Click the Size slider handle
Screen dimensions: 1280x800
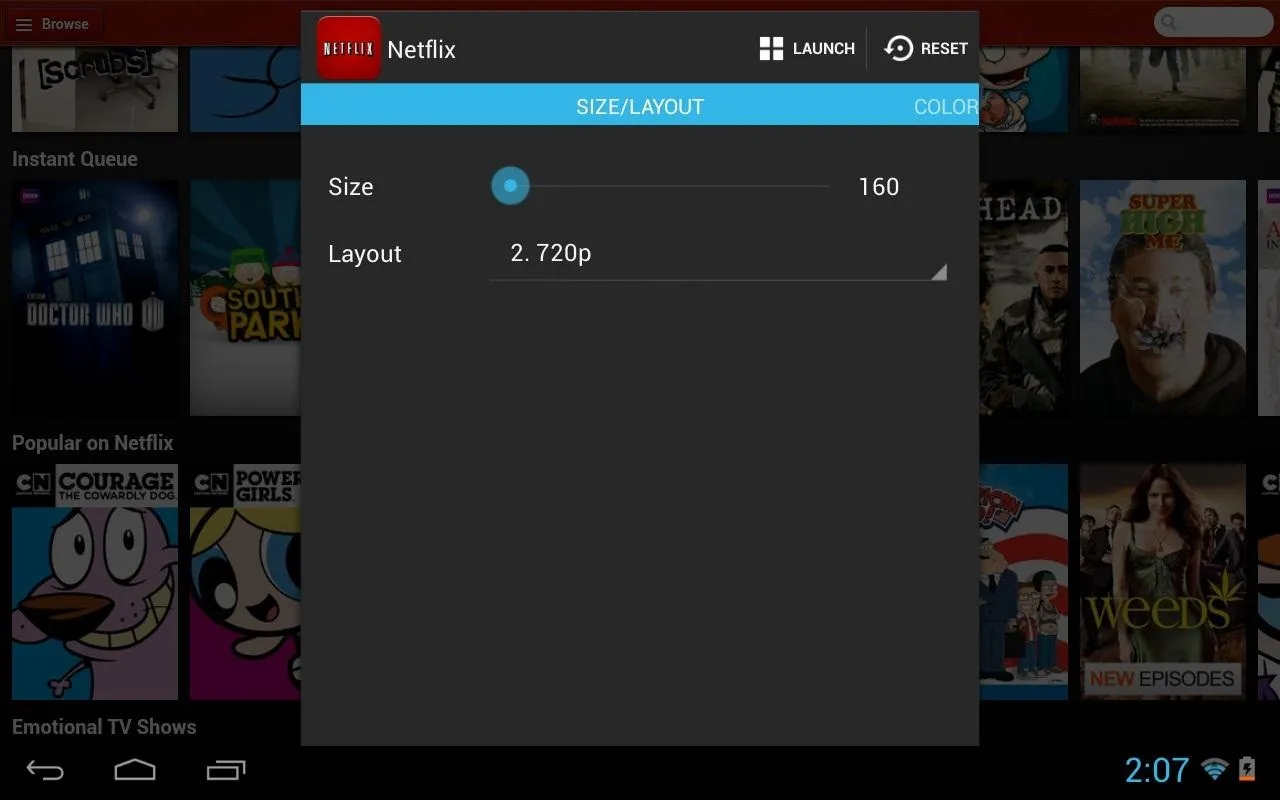510,186
